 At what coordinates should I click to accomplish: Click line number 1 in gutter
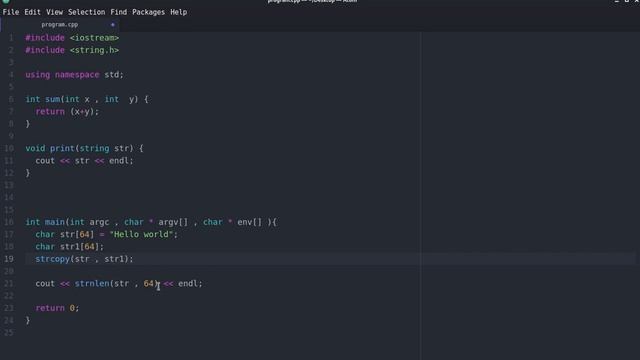[11, 38]
